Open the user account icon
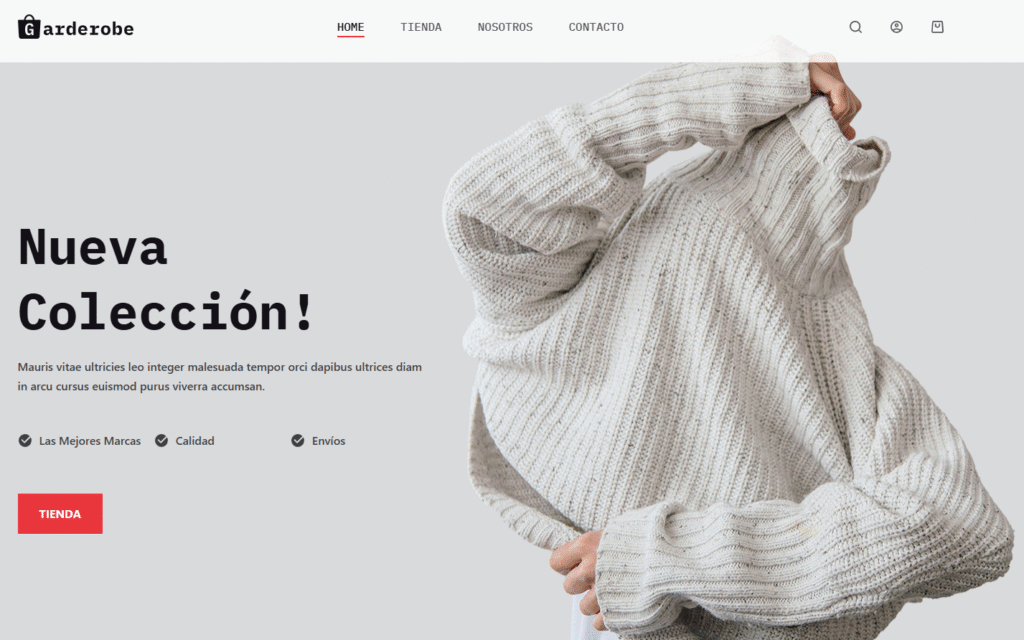 [897, 27]
